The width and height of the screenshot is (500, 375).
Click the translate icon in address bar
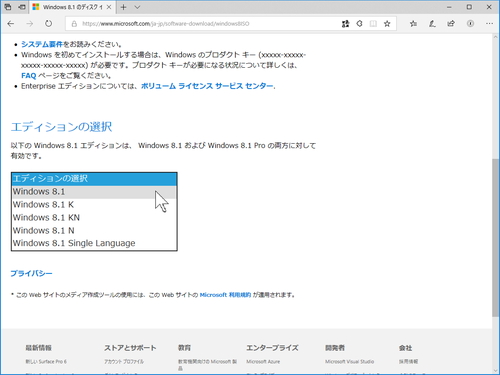346,24
